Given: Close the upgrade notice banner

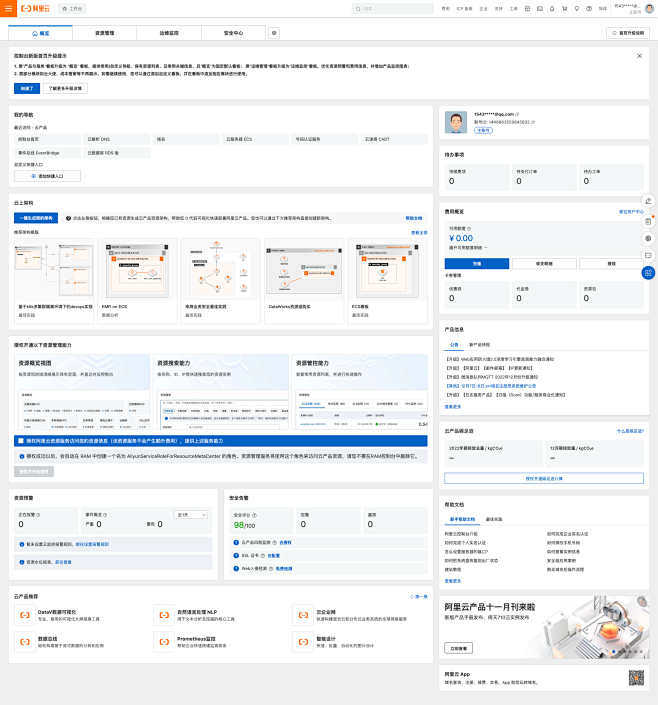Looking at the screenshot, I should [639, 56].
